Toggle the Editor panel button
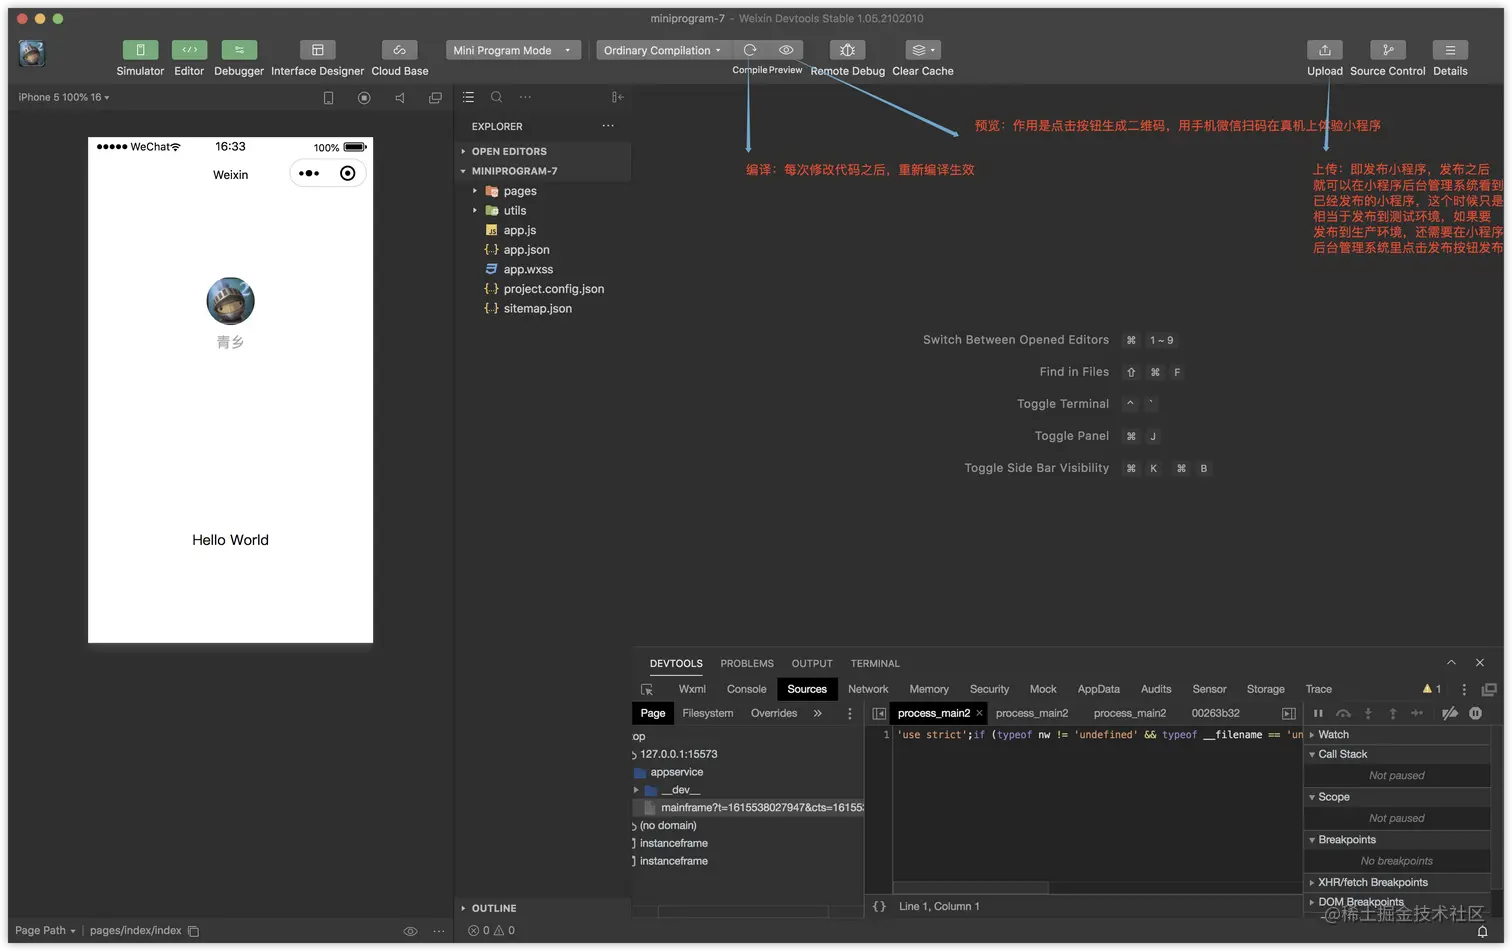1512x951 pixels. (x=189, y=50)
